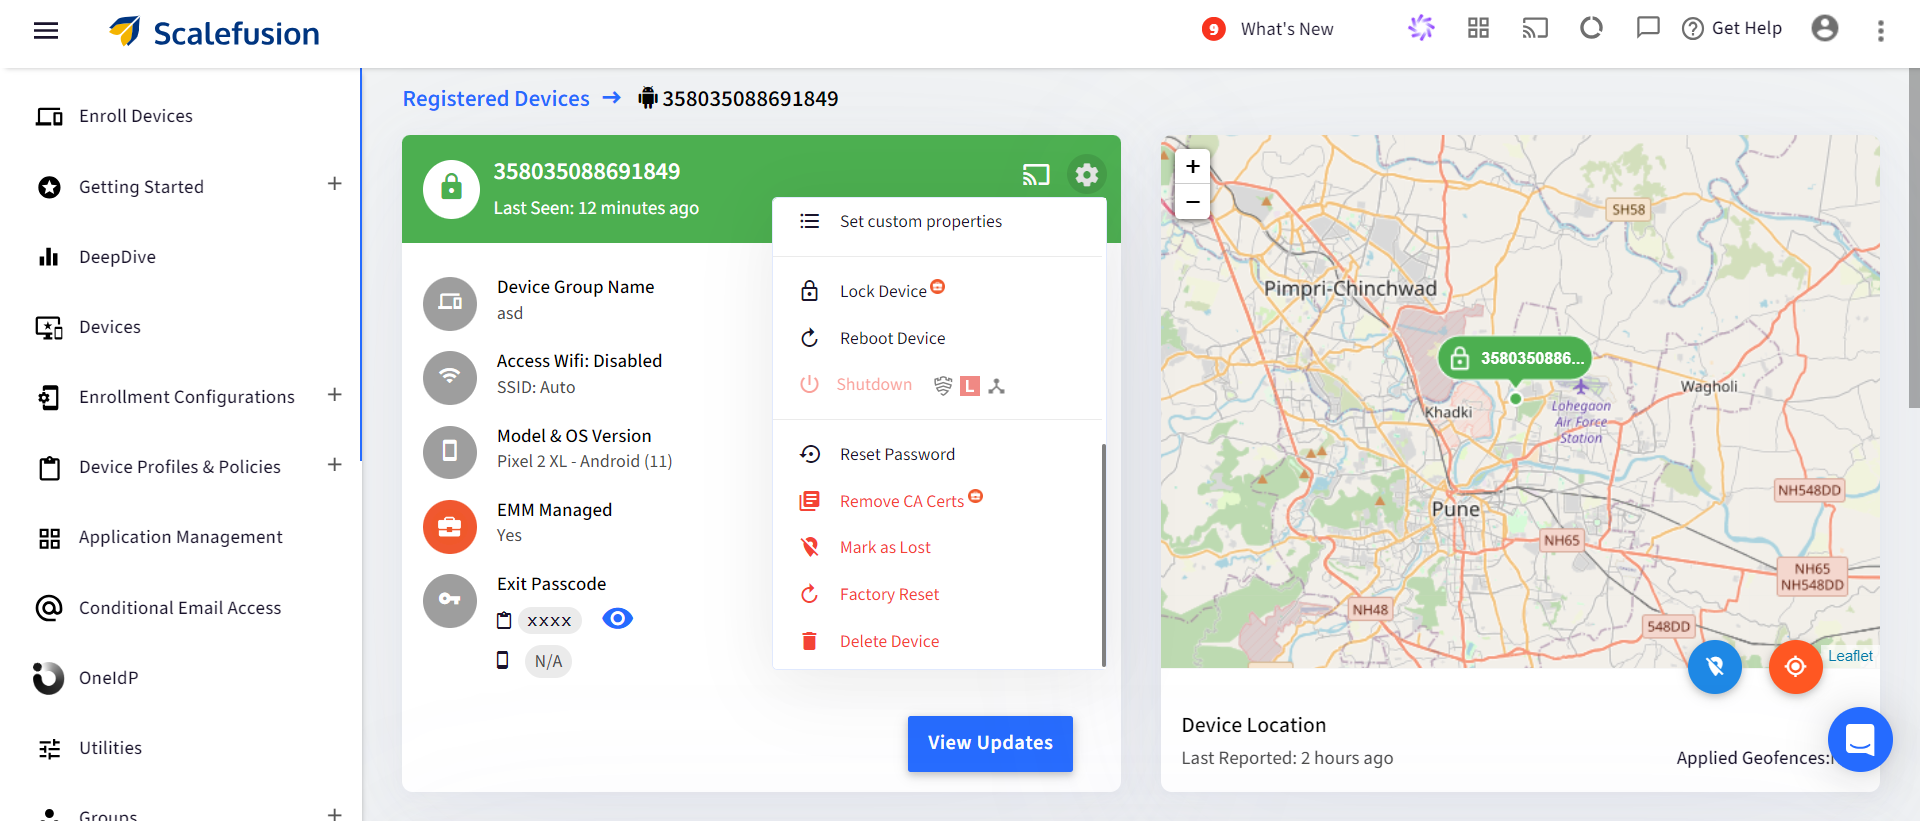This screenshot has width=1920, height=821.
Task: Click the device settings gear icon
Action: (x=1087, y=175)
